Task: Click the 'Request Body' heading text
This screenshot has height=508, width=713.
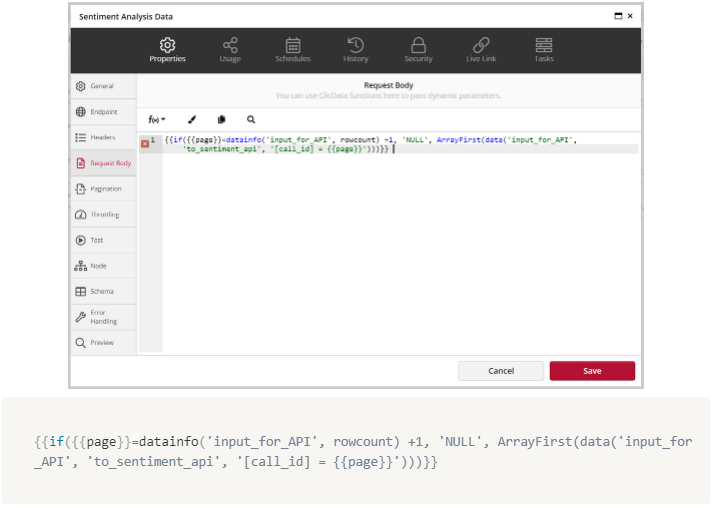Action: [x=388, y=86]
